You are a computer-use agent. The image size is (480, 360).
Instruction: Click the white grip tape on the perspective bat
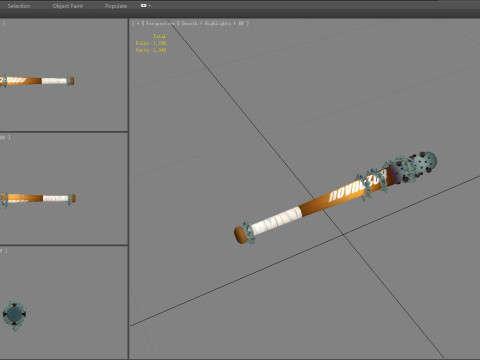277,220
